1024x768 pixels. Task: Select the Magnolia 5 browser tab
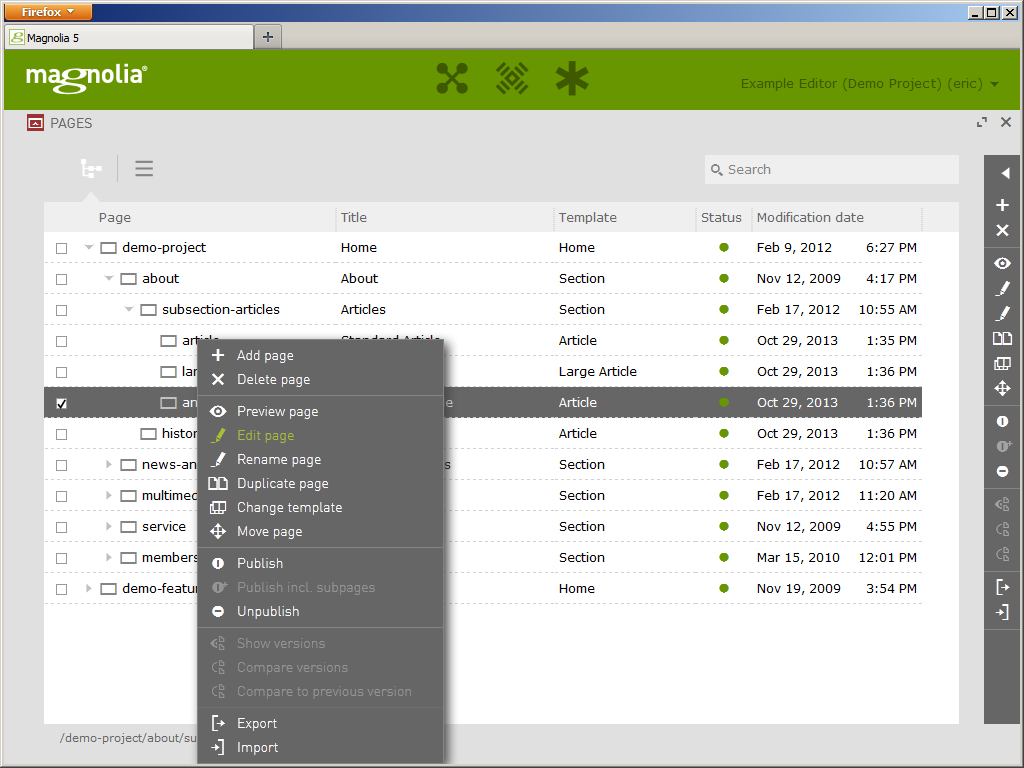pos(129,38)
